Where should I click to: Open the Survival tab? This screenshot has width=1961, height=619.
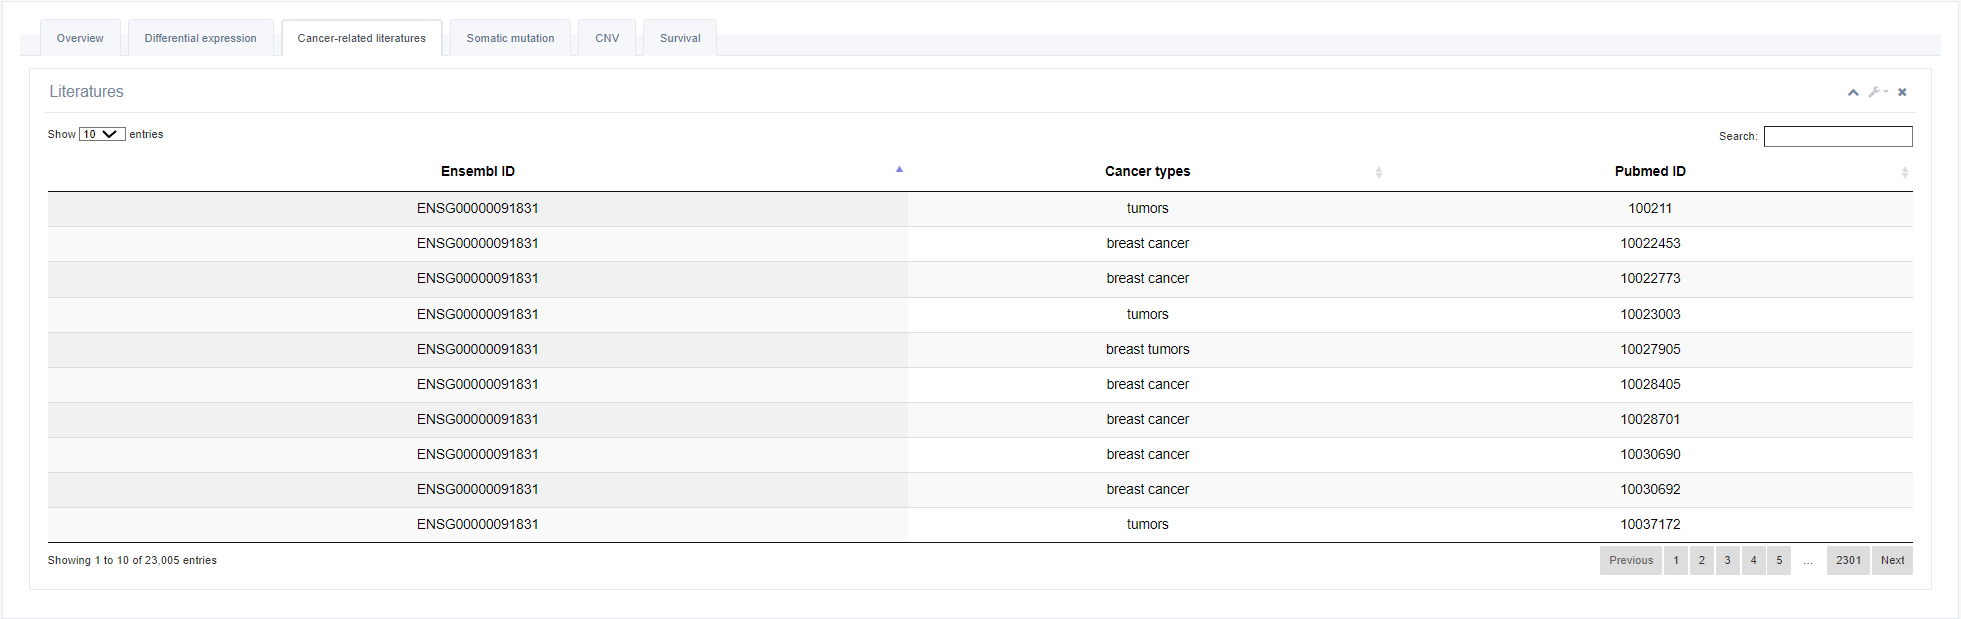[680, 38]
